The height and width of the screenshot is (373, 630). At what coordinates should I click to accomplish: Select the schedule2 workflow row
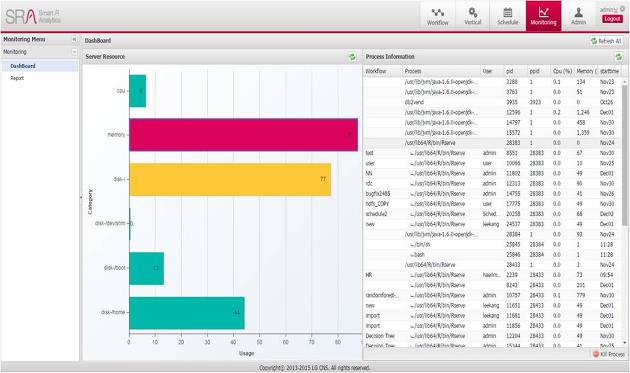[492, 214]
